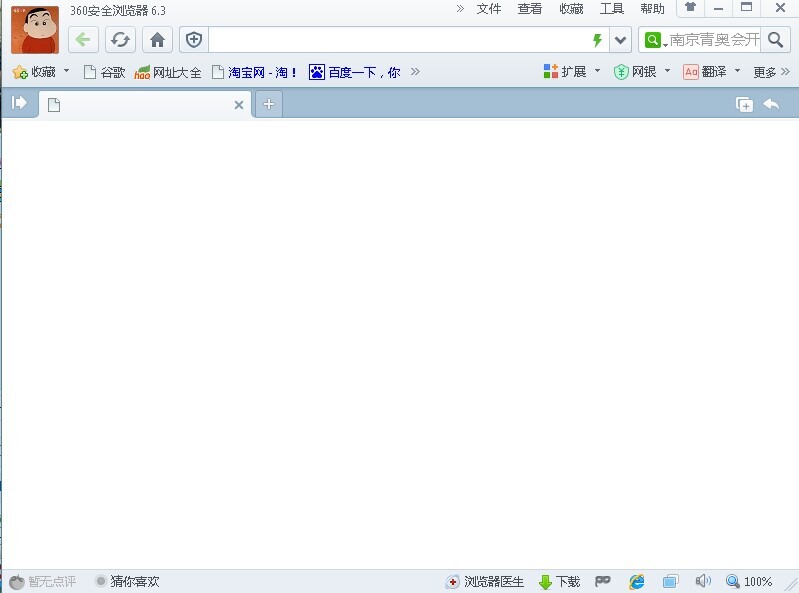Click the back navigation arrow button
The height and width of the screenshot is (593, 799).
tap(83, 40)
